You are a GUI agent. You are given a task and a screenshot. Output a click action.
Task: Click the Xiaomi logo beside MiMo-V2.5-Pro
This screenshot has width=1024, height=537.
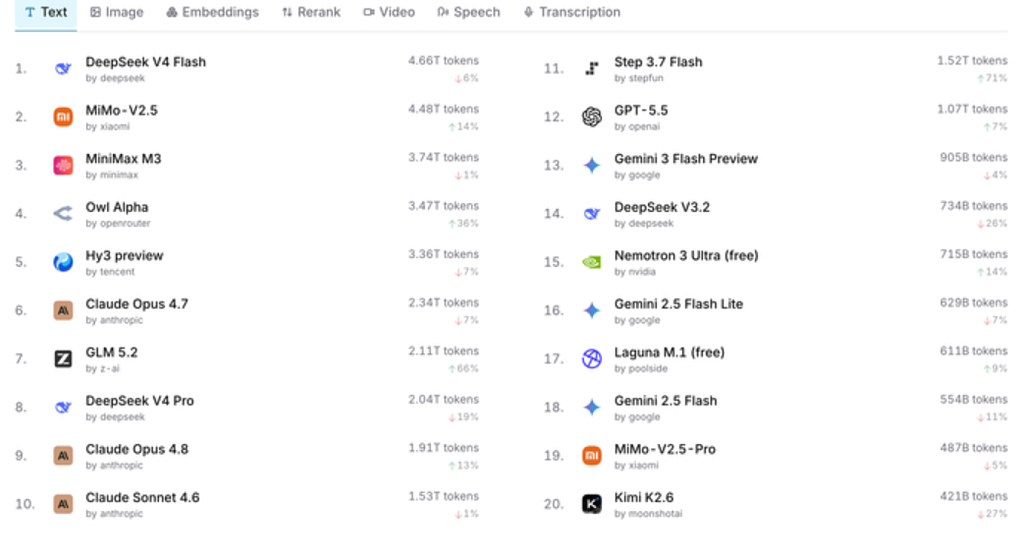592,455
